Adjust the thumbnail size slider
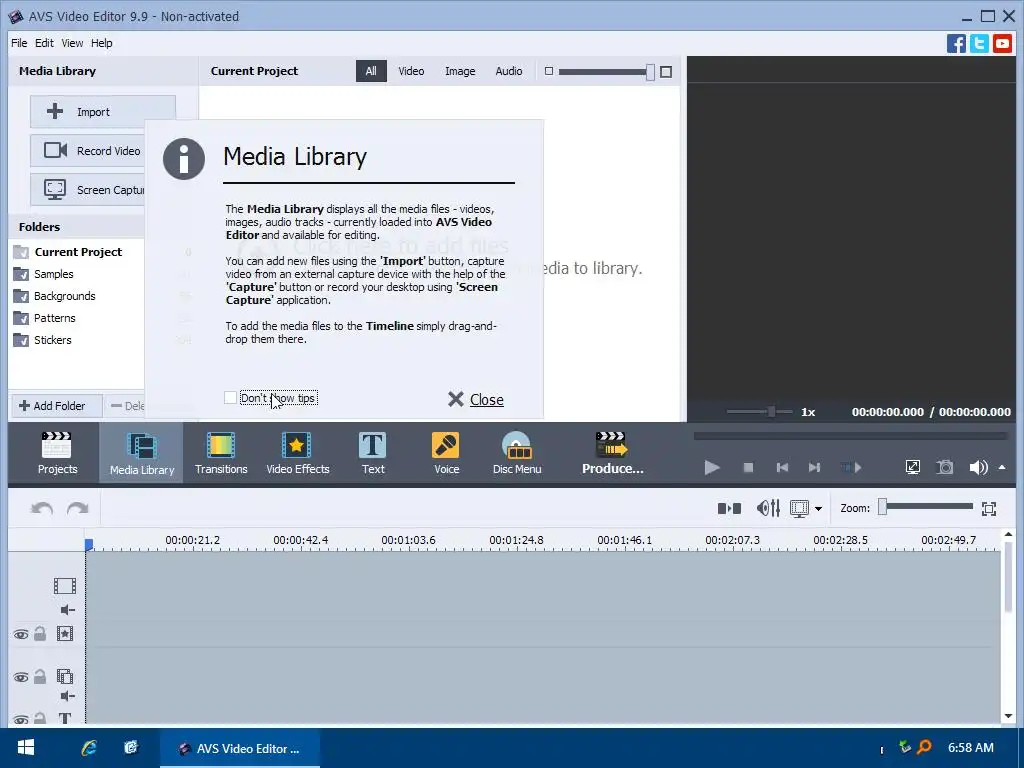Viewport: 1024px width, 768px height. [650, 72]
